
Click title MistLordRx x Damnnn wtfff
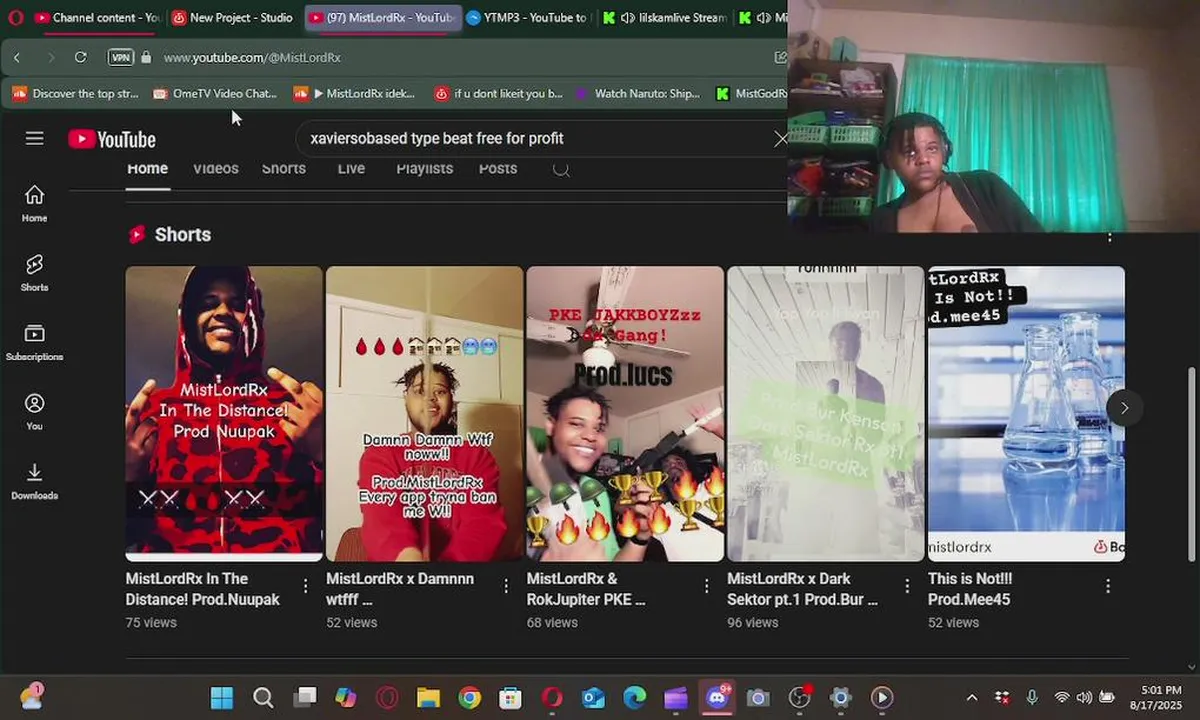pyautogui.click(x=400, y=589)
